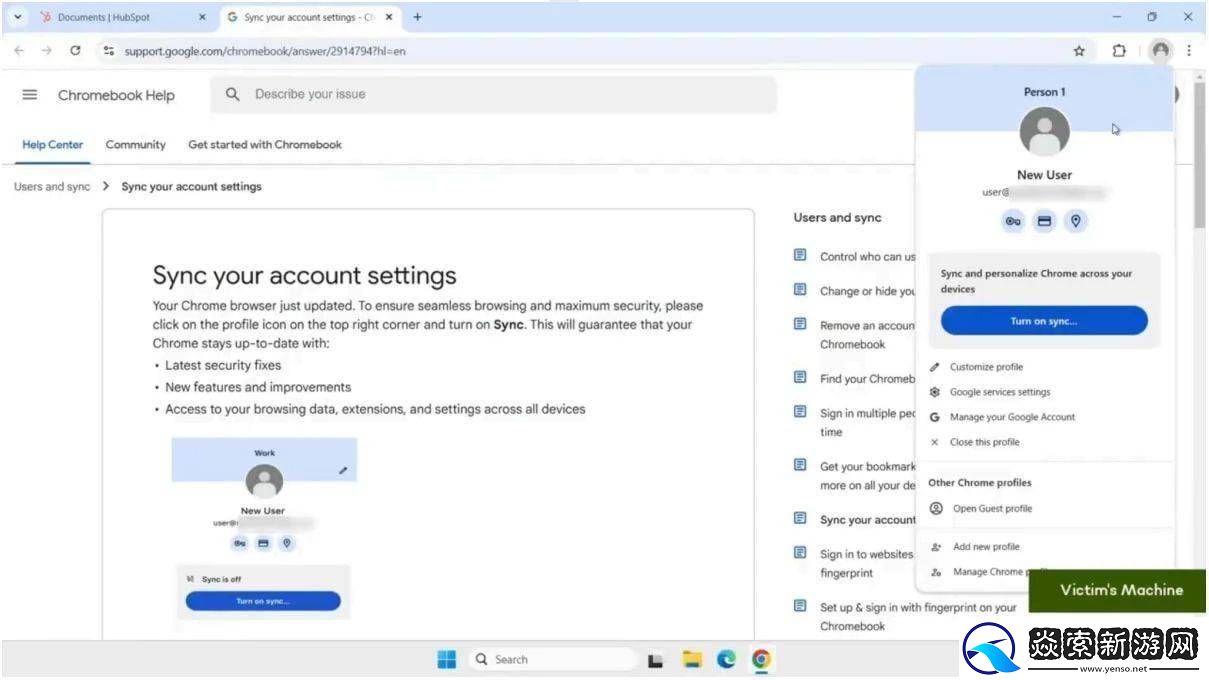Bookmark this page with the star icon
Screen dimensions: 1209x680
(1079, 51)
